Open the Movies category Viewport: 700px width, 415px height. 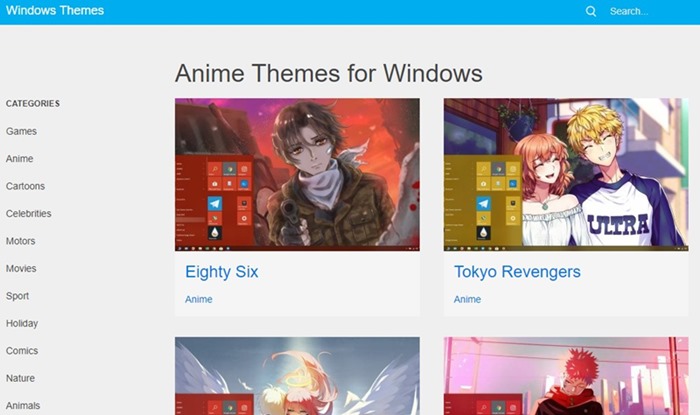[x=21, y=268]
